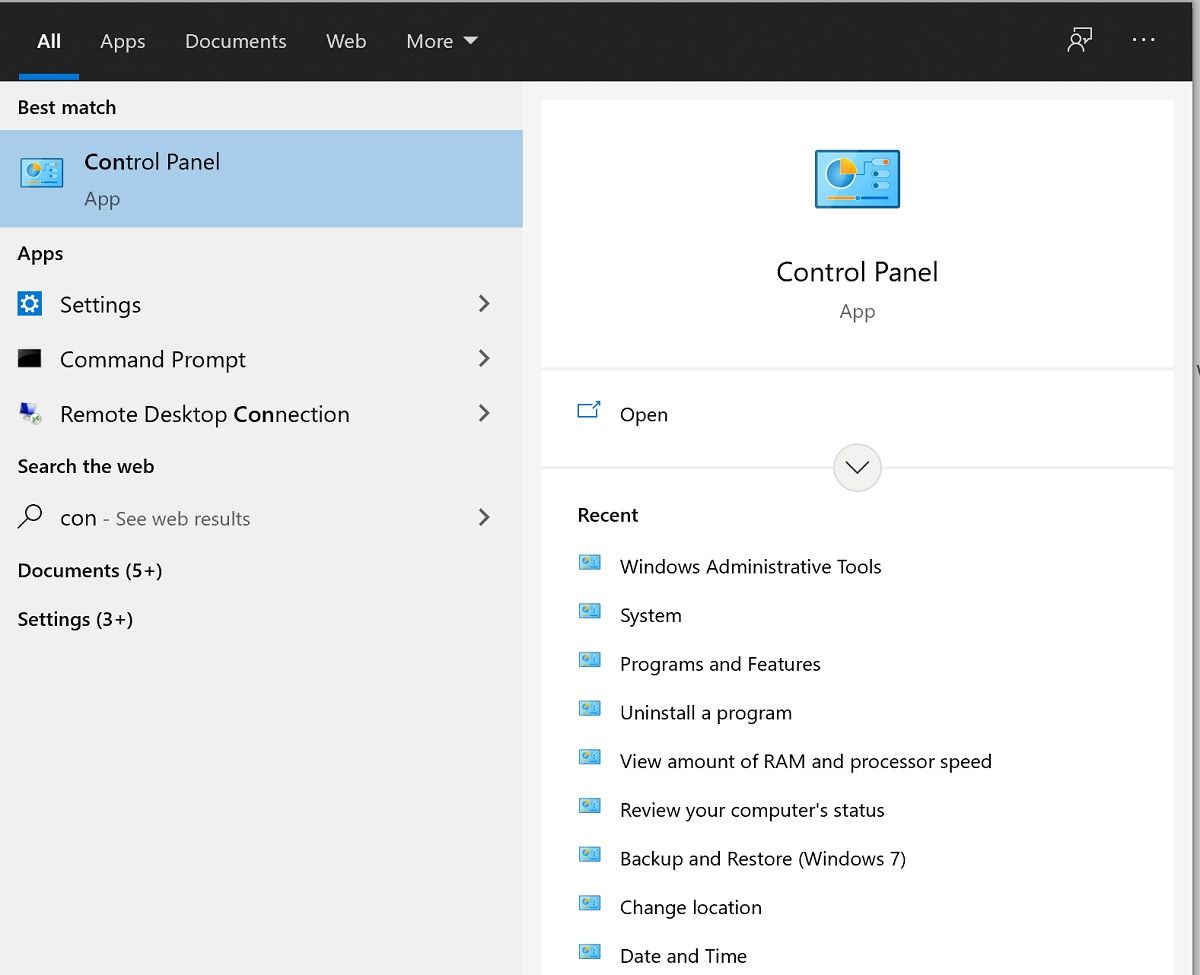Expand Command Prompt options arrow

pyautogui.click(x=484, y=358)
